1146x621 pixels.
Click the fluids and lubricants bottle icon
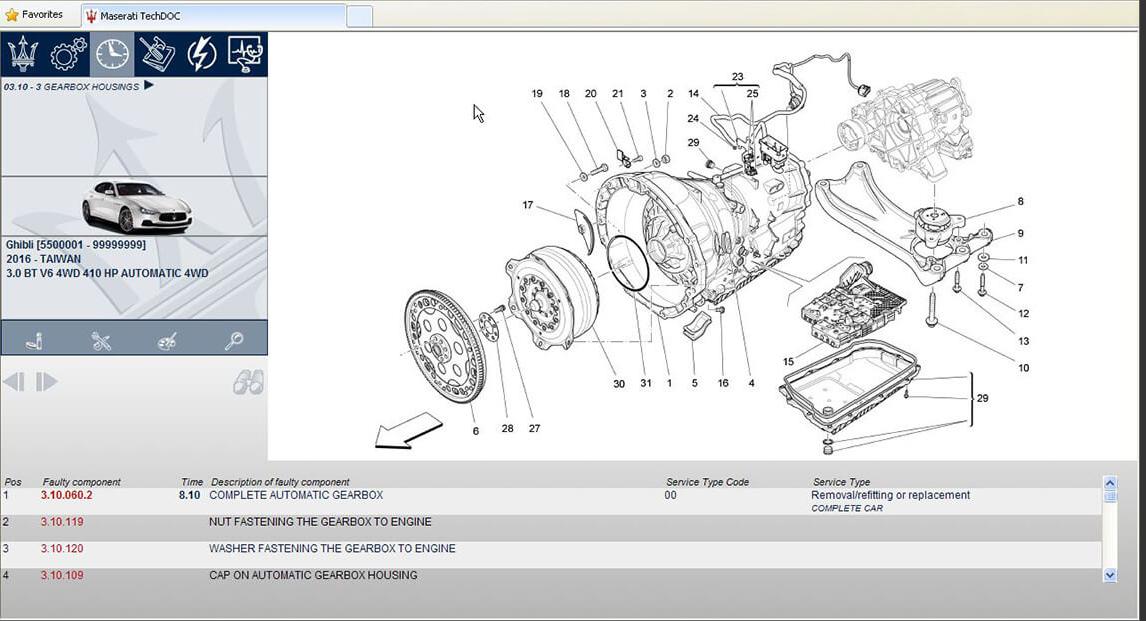(34, 341)
